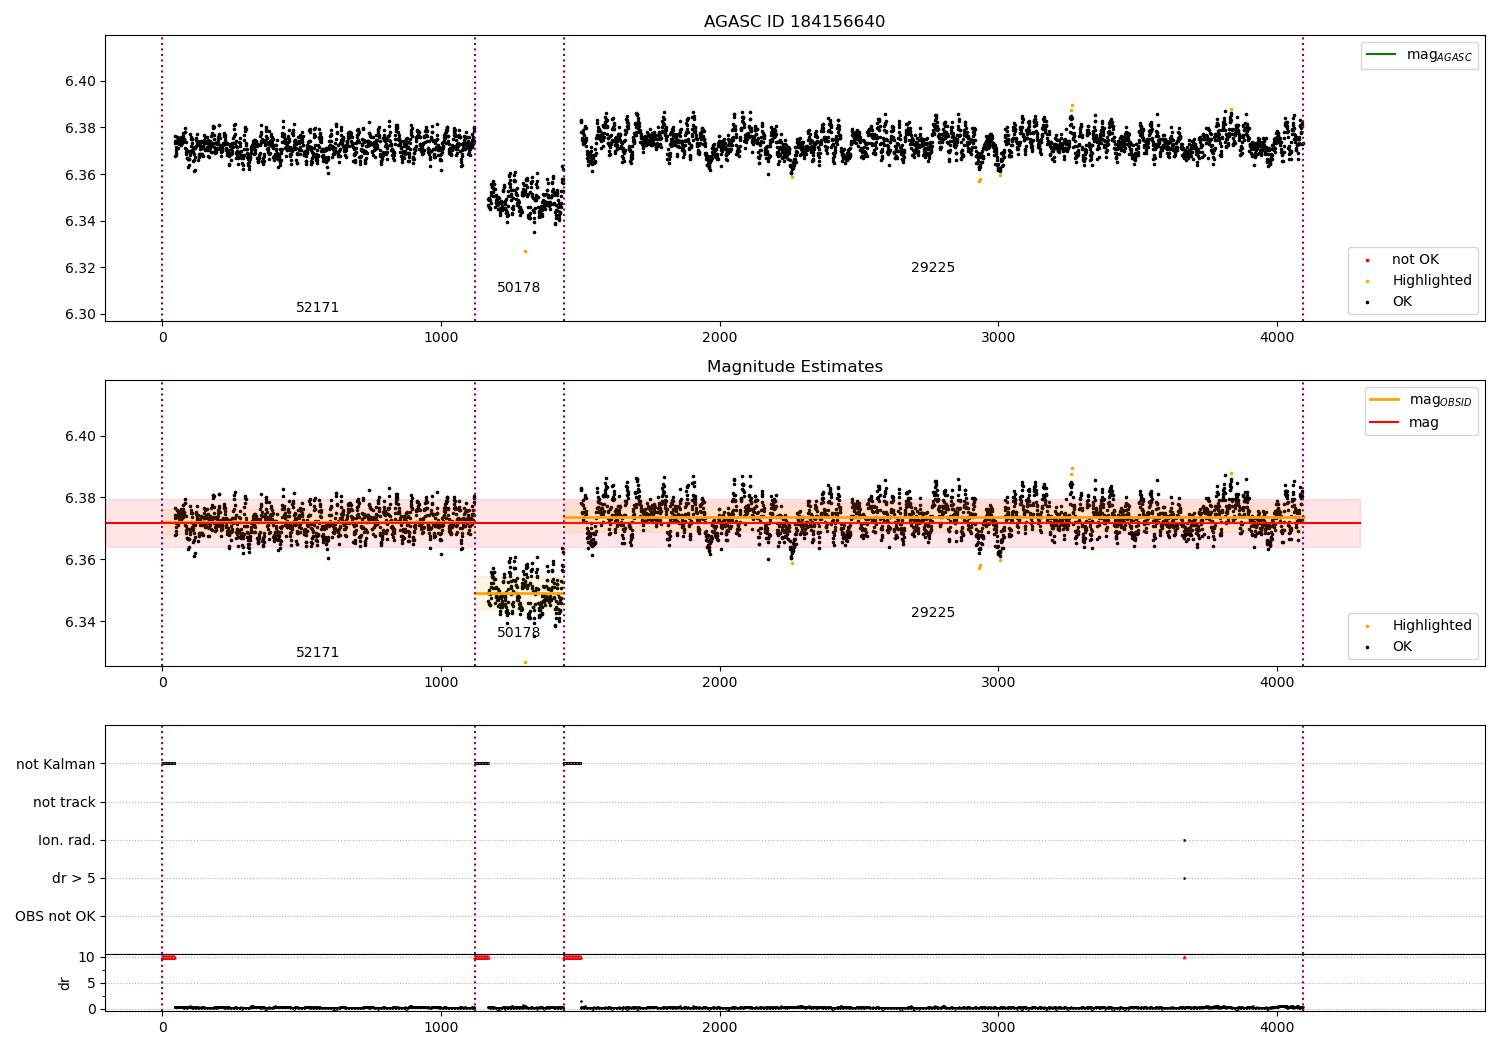Image resolution: width=1500 pixels, height=1050 pixels.
Task: Click the obsid label 50178 in the top plot
Action: 518,287
